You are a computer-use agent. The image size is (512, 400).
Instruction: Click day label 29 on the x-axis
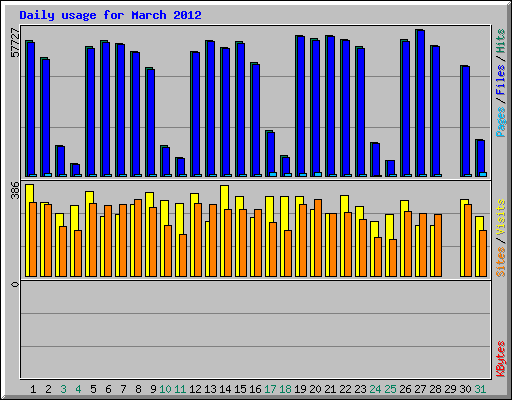point(450,389)
